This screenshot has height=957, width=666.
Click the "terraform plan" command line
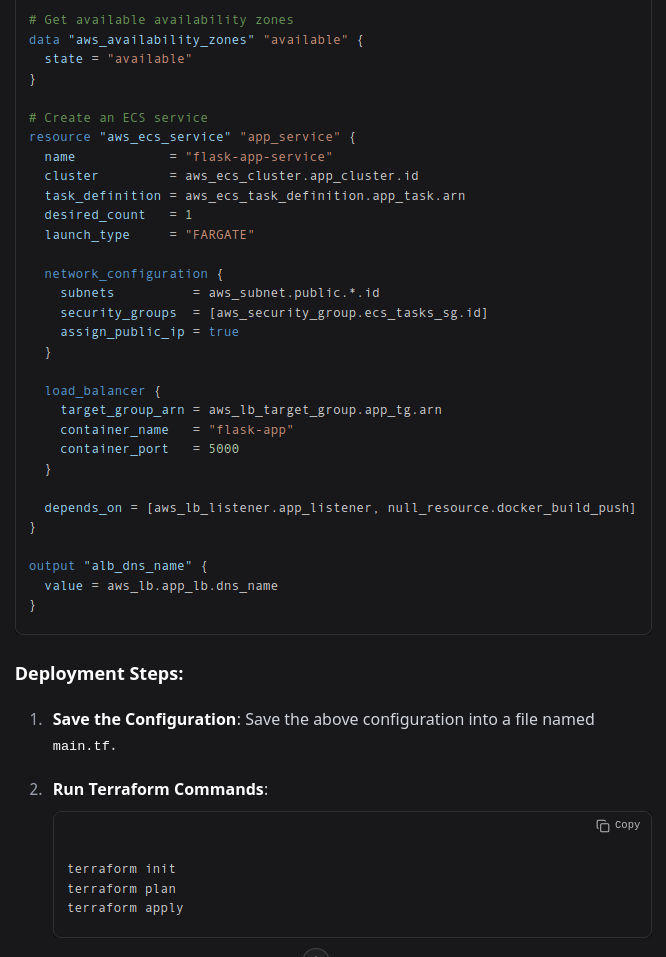tap(121, 888)
